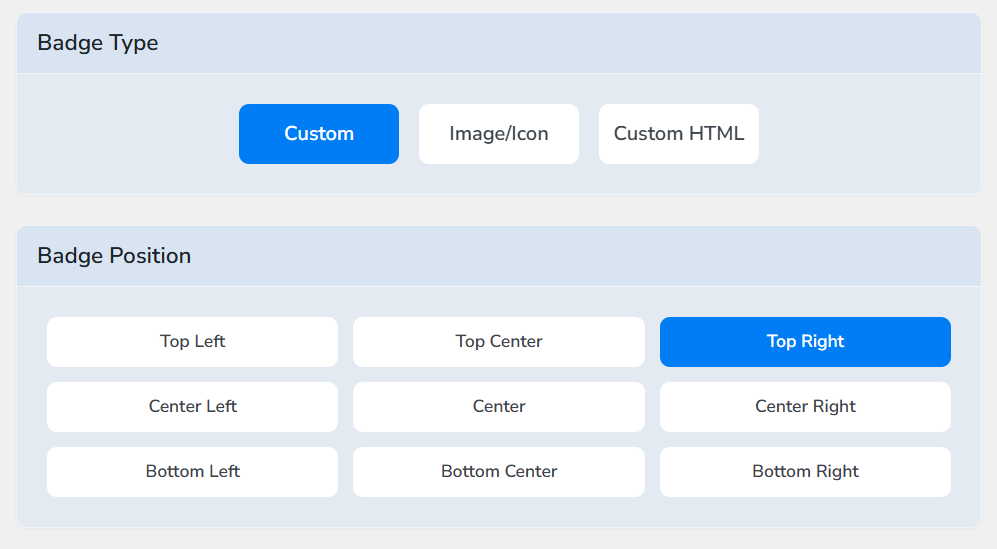Pick Top Center badge position
The width and height of the screenshot is (997, 549).
pyautogui.click(x=498, y=342)
